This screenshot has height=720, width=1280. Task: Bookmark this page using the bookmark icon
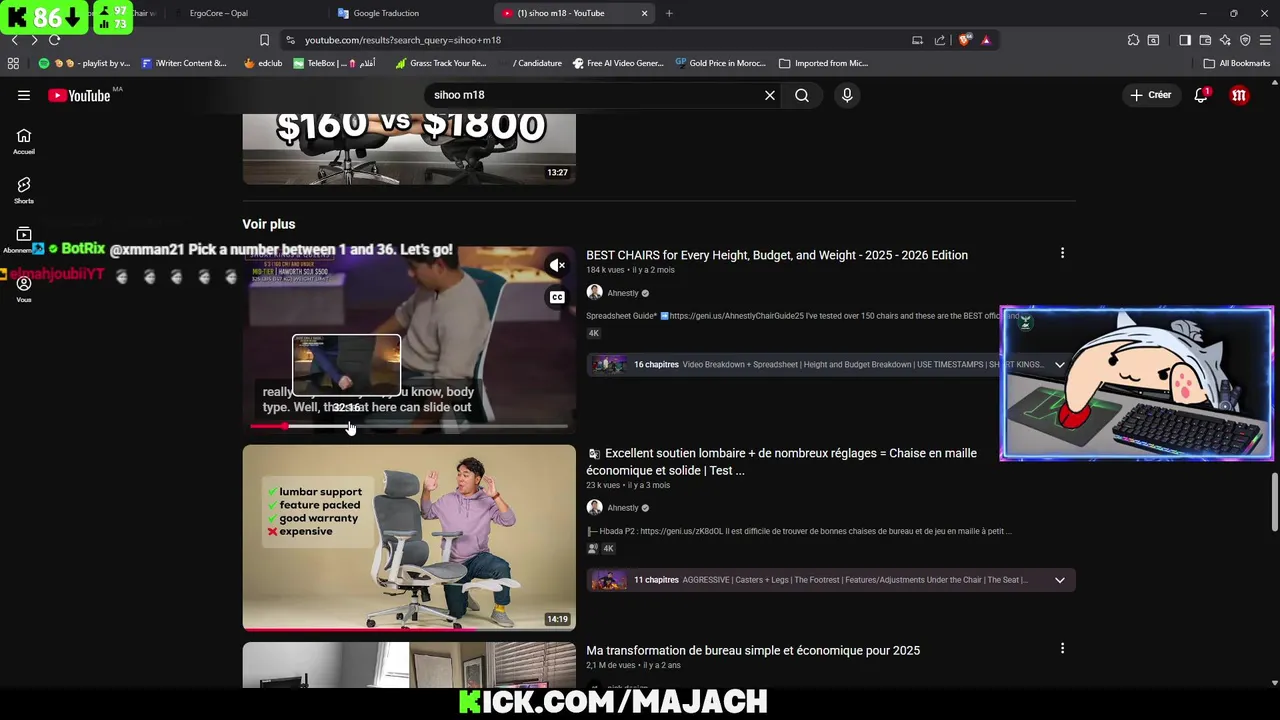pyautogui.click(x=264, y=40)
